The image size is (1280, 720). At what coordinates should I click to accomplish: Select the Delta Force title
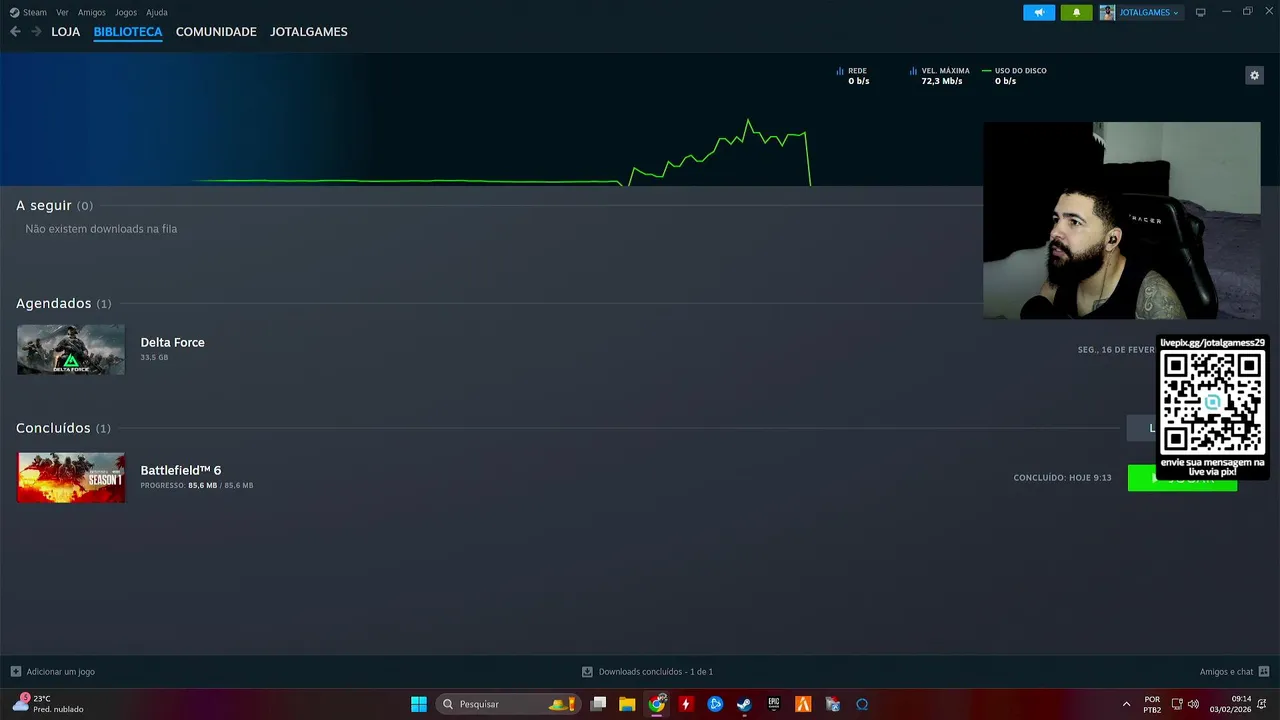point(172,342)
